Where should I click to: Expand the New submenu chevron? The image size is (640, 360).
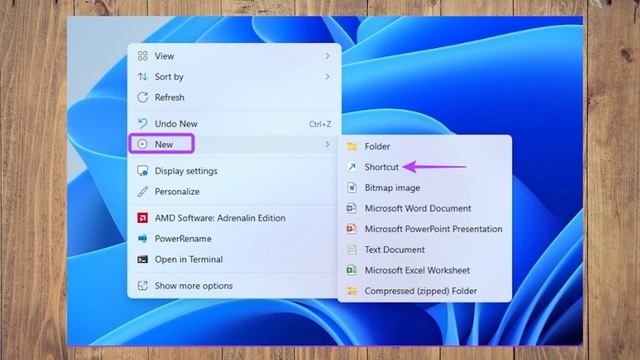tap(327, 144)
